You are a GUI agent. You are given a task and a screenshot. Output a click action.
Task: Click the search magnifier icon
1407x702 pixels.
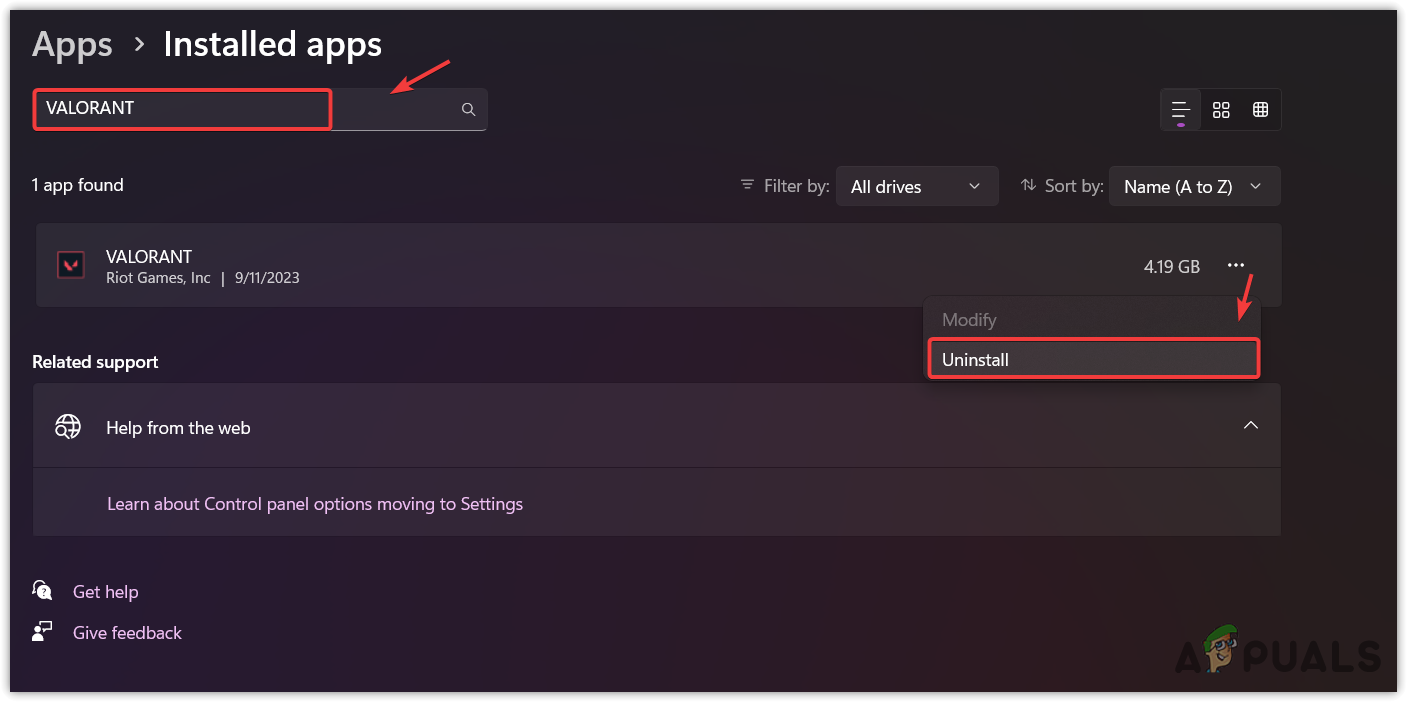click(468, 110)
